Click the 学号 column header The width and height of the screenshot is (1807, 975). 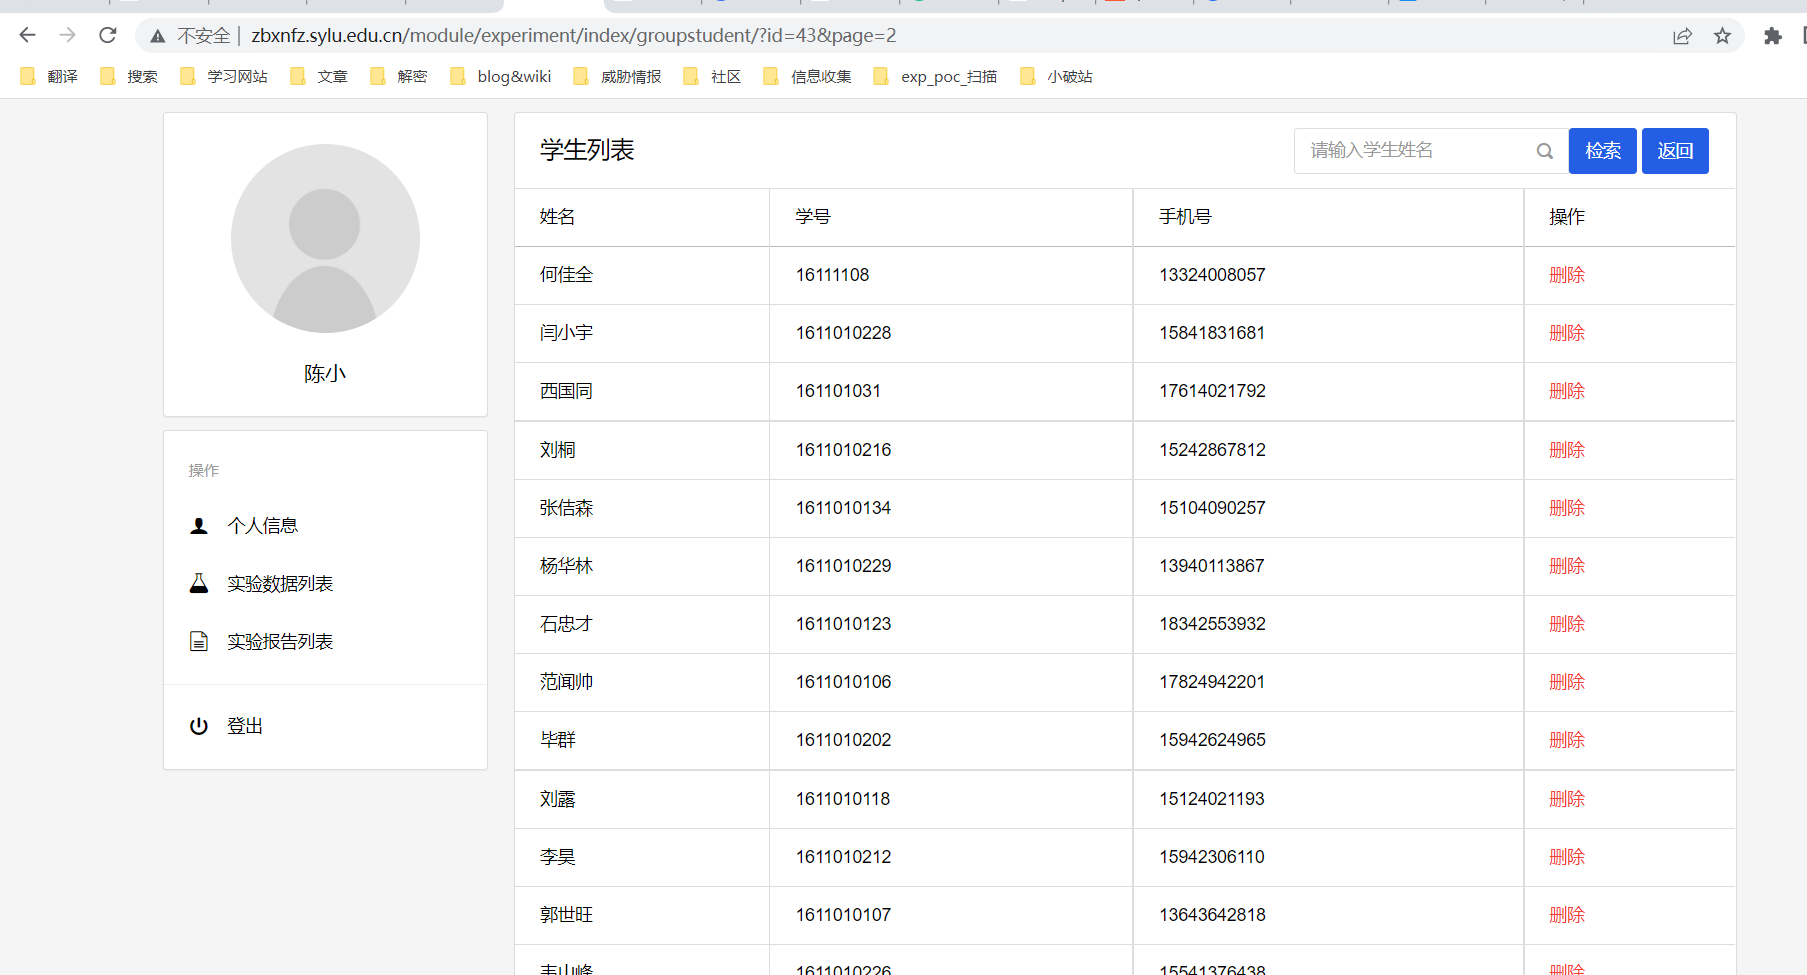click(x=813, y=217)
